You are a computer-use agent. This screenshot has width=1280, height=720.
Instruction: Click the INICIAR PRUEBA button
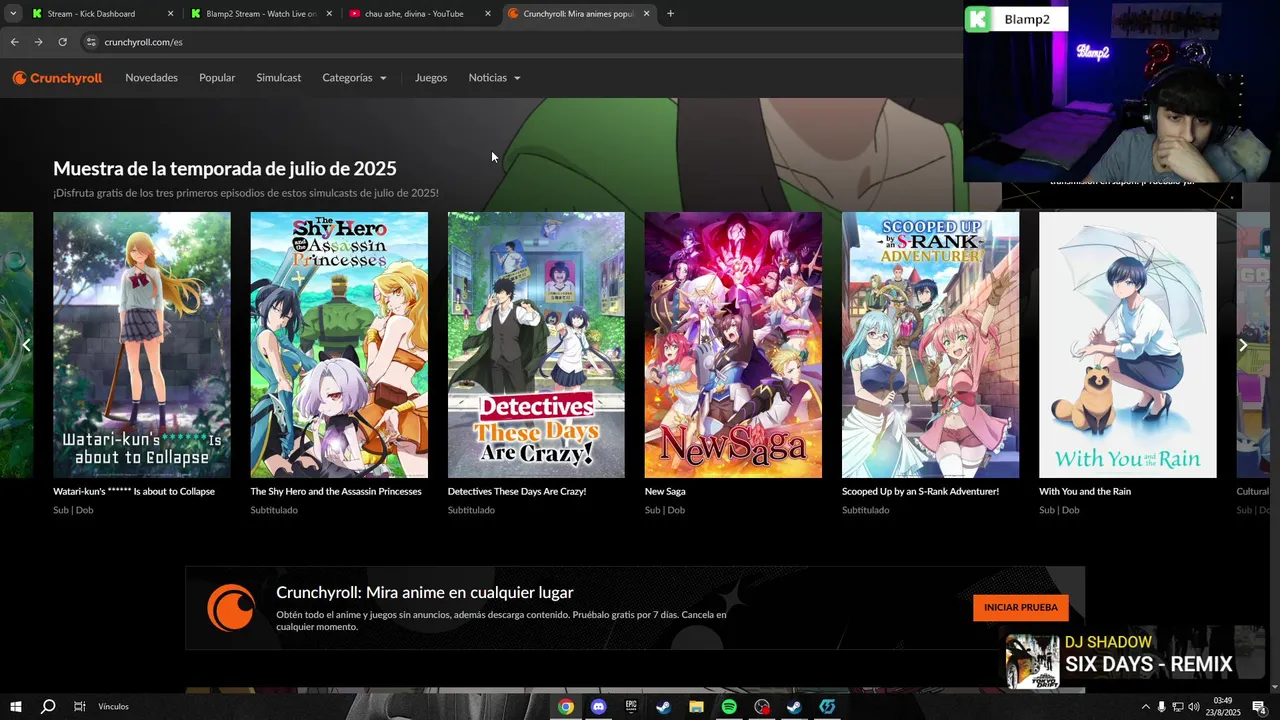(x=1020, y=607)
